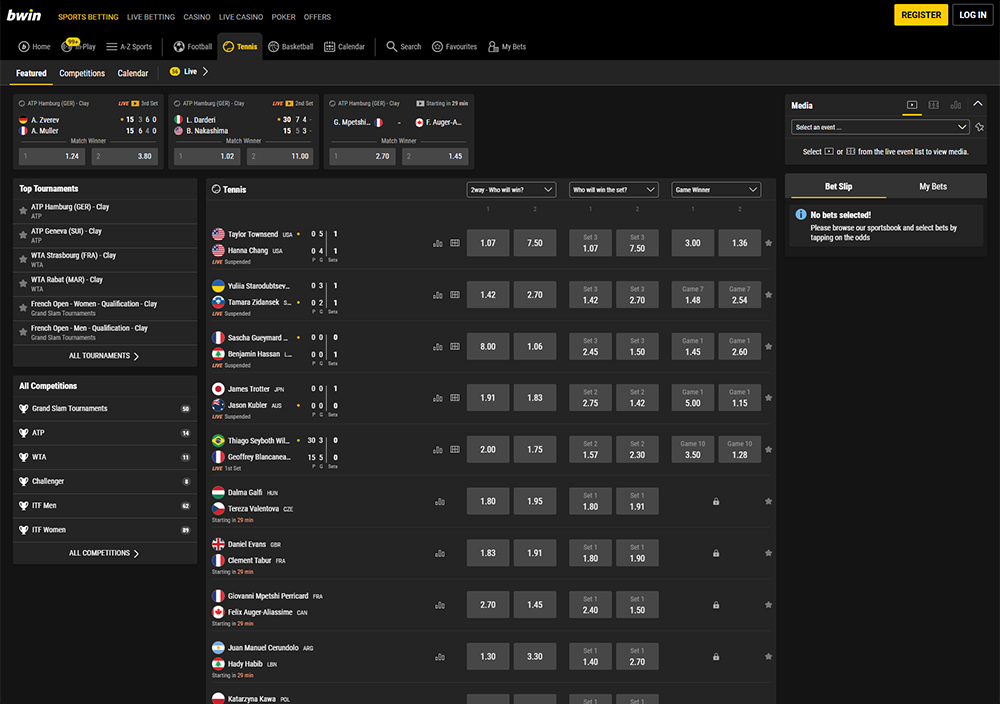Favourite the Trotter vs Kubler match

tap(768, 398)
